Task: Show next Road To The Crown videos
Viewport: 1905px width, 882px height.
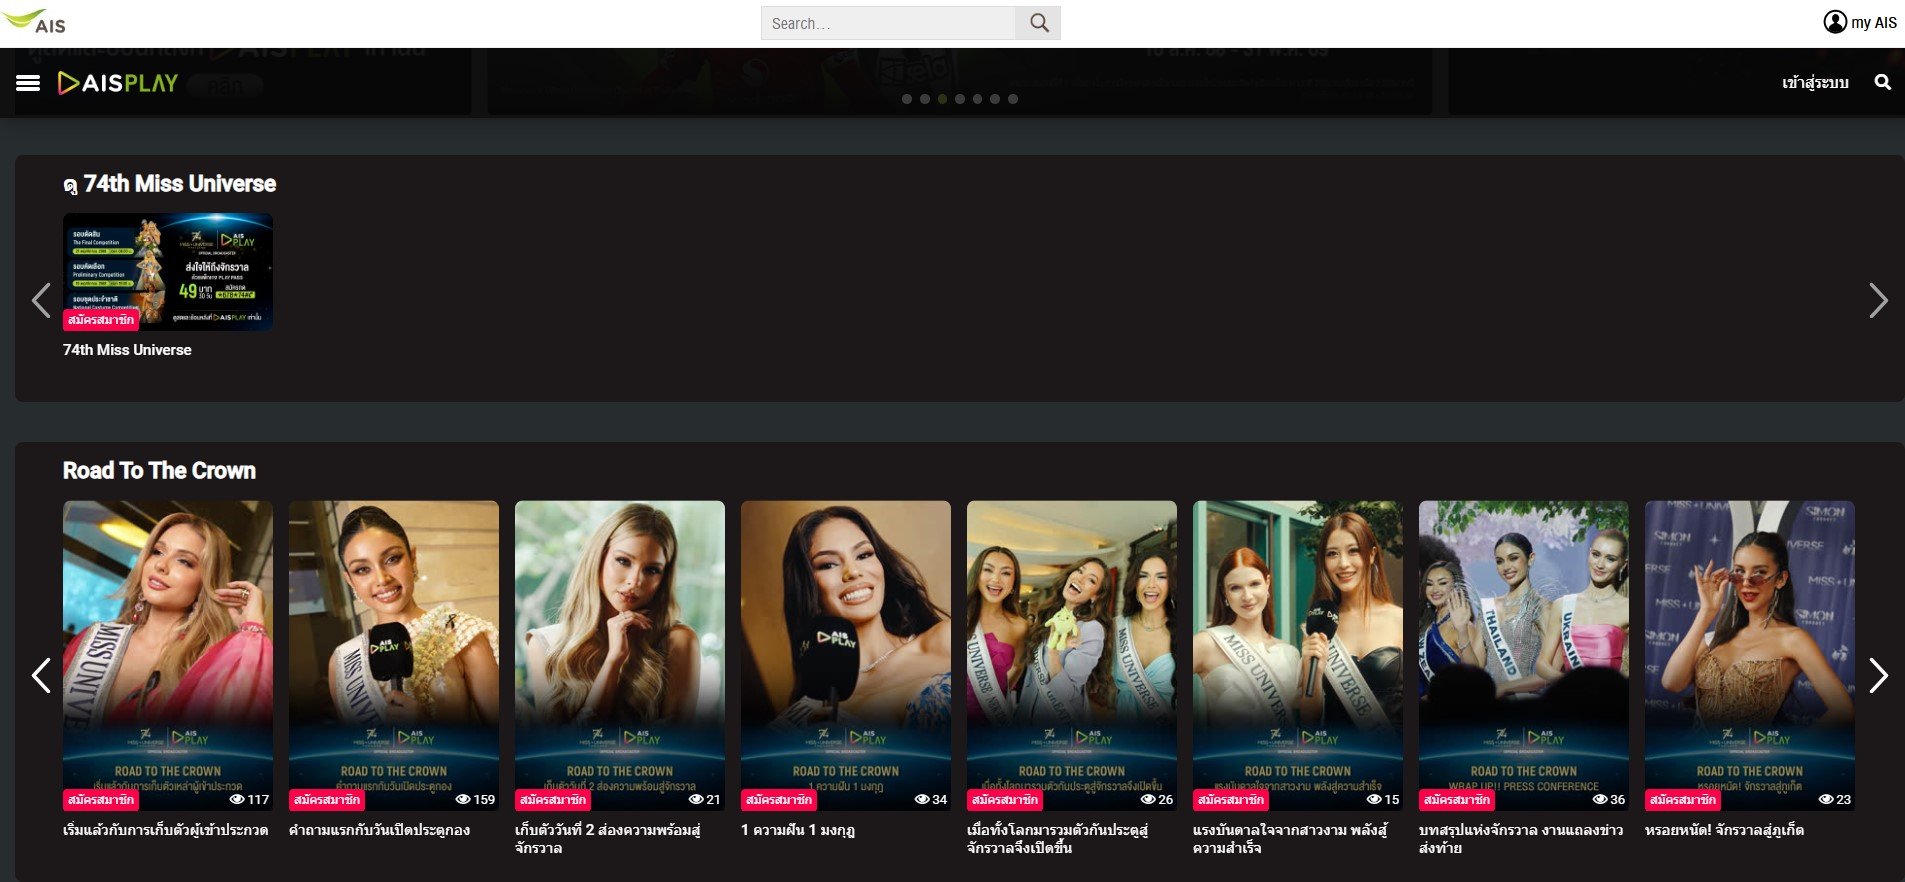Action: (1878, 676)
